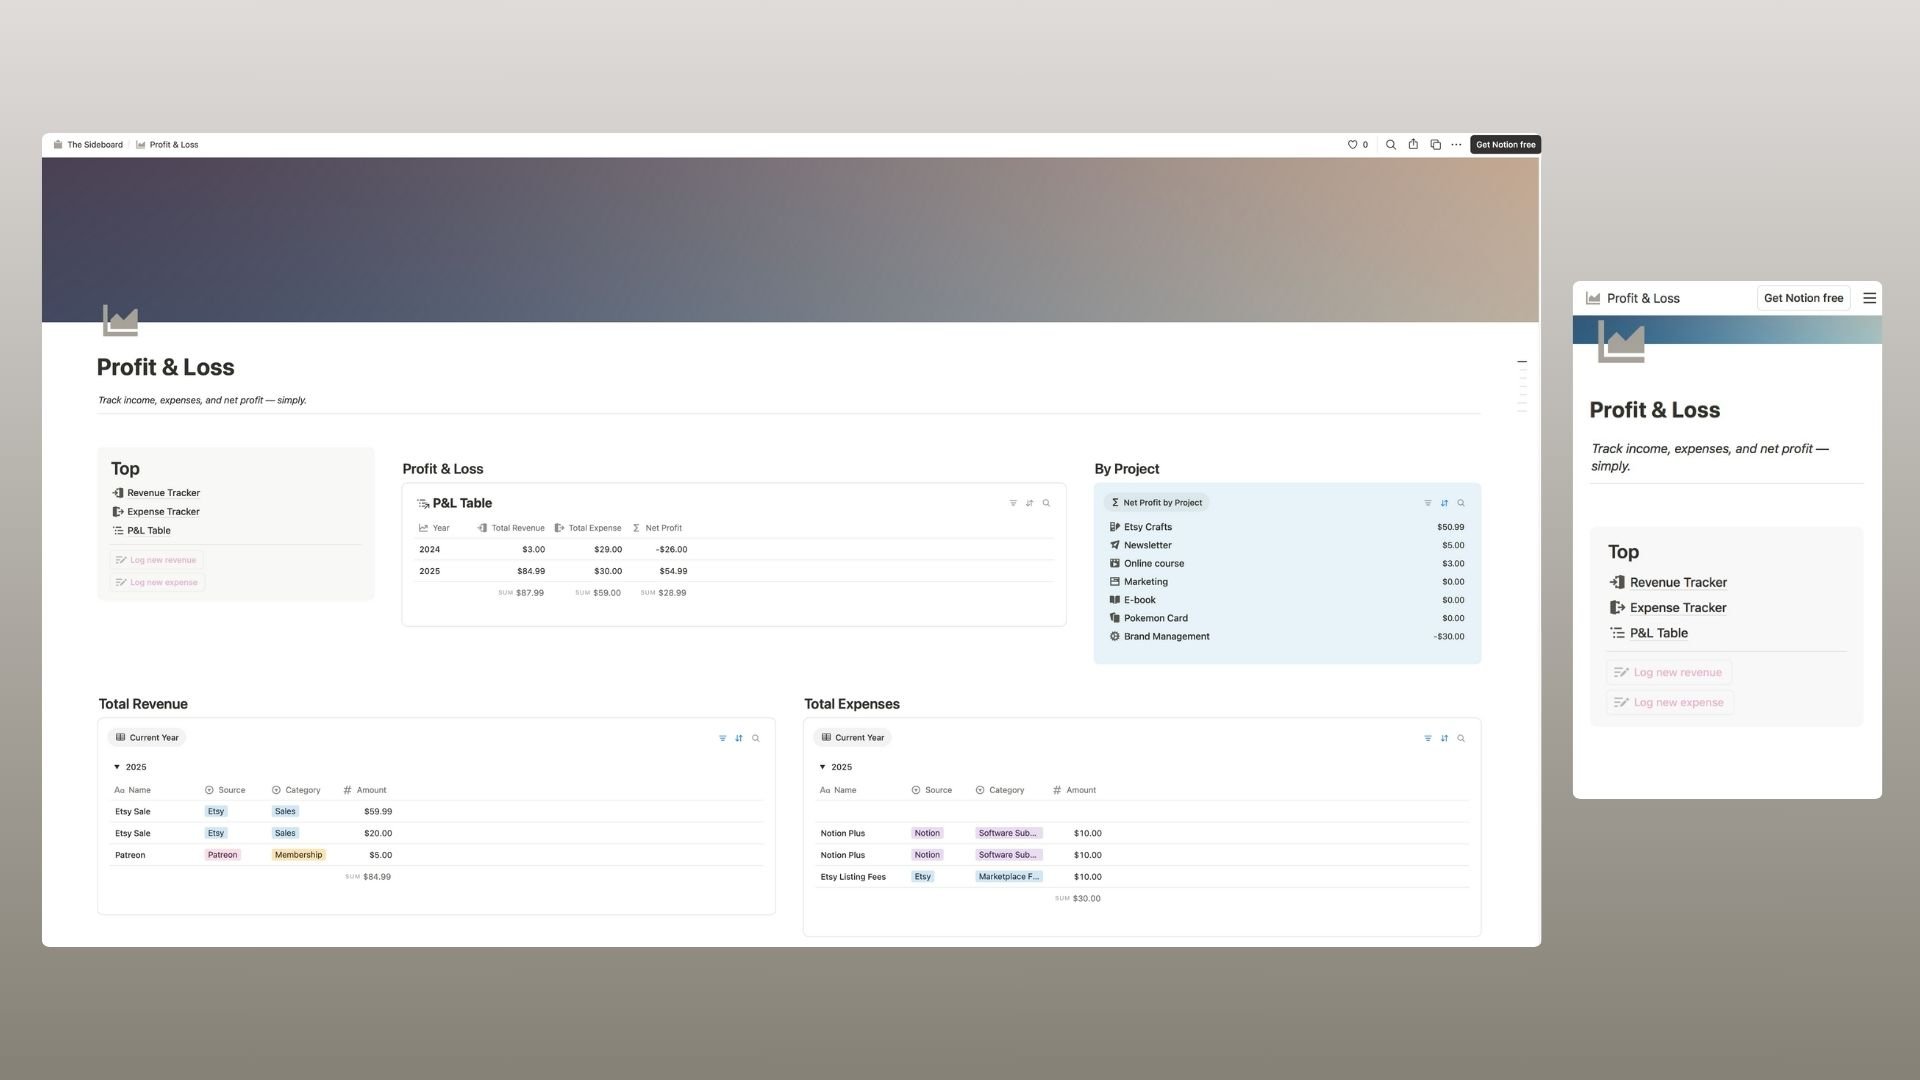Open Expense Tracker link under Top

point(163,512)
